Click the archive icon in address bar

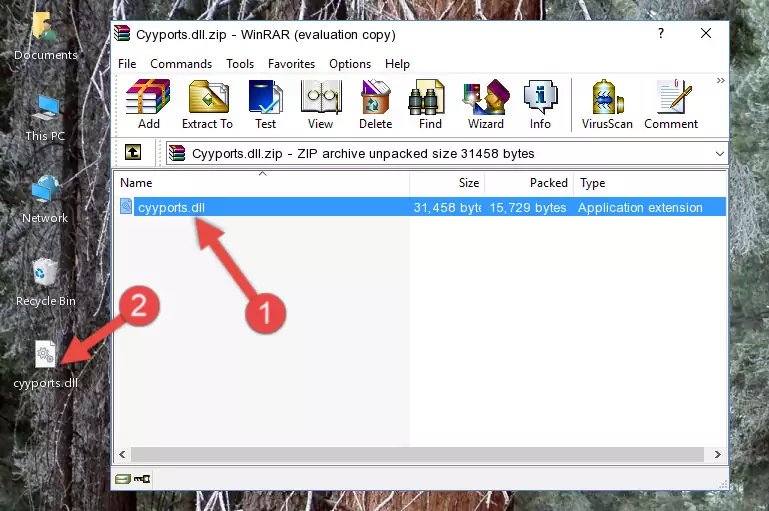click(177, 153)
